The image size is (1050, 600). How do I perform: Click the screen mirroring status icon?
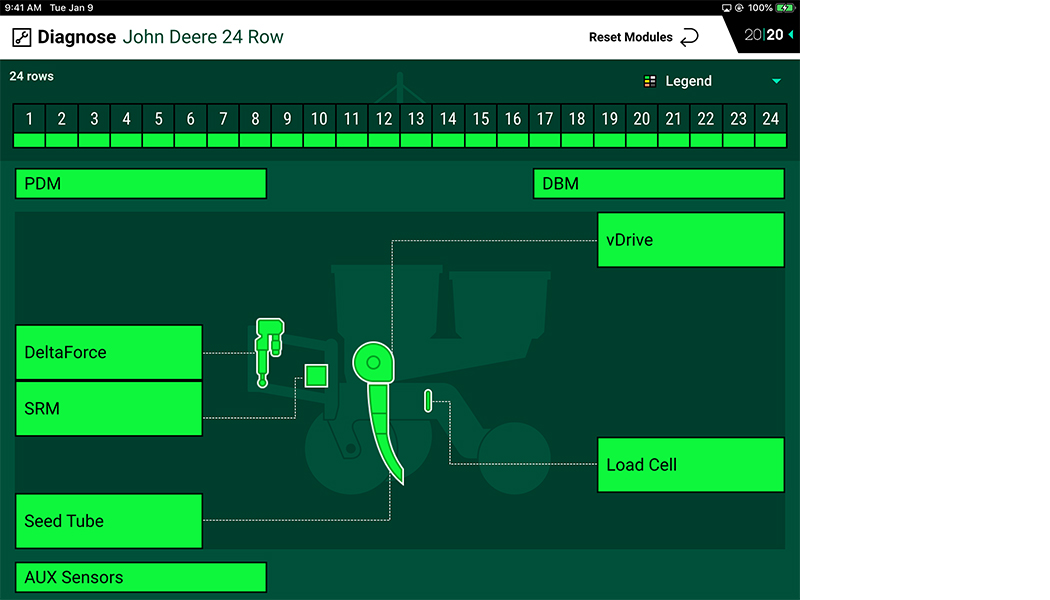pos(726,8)
